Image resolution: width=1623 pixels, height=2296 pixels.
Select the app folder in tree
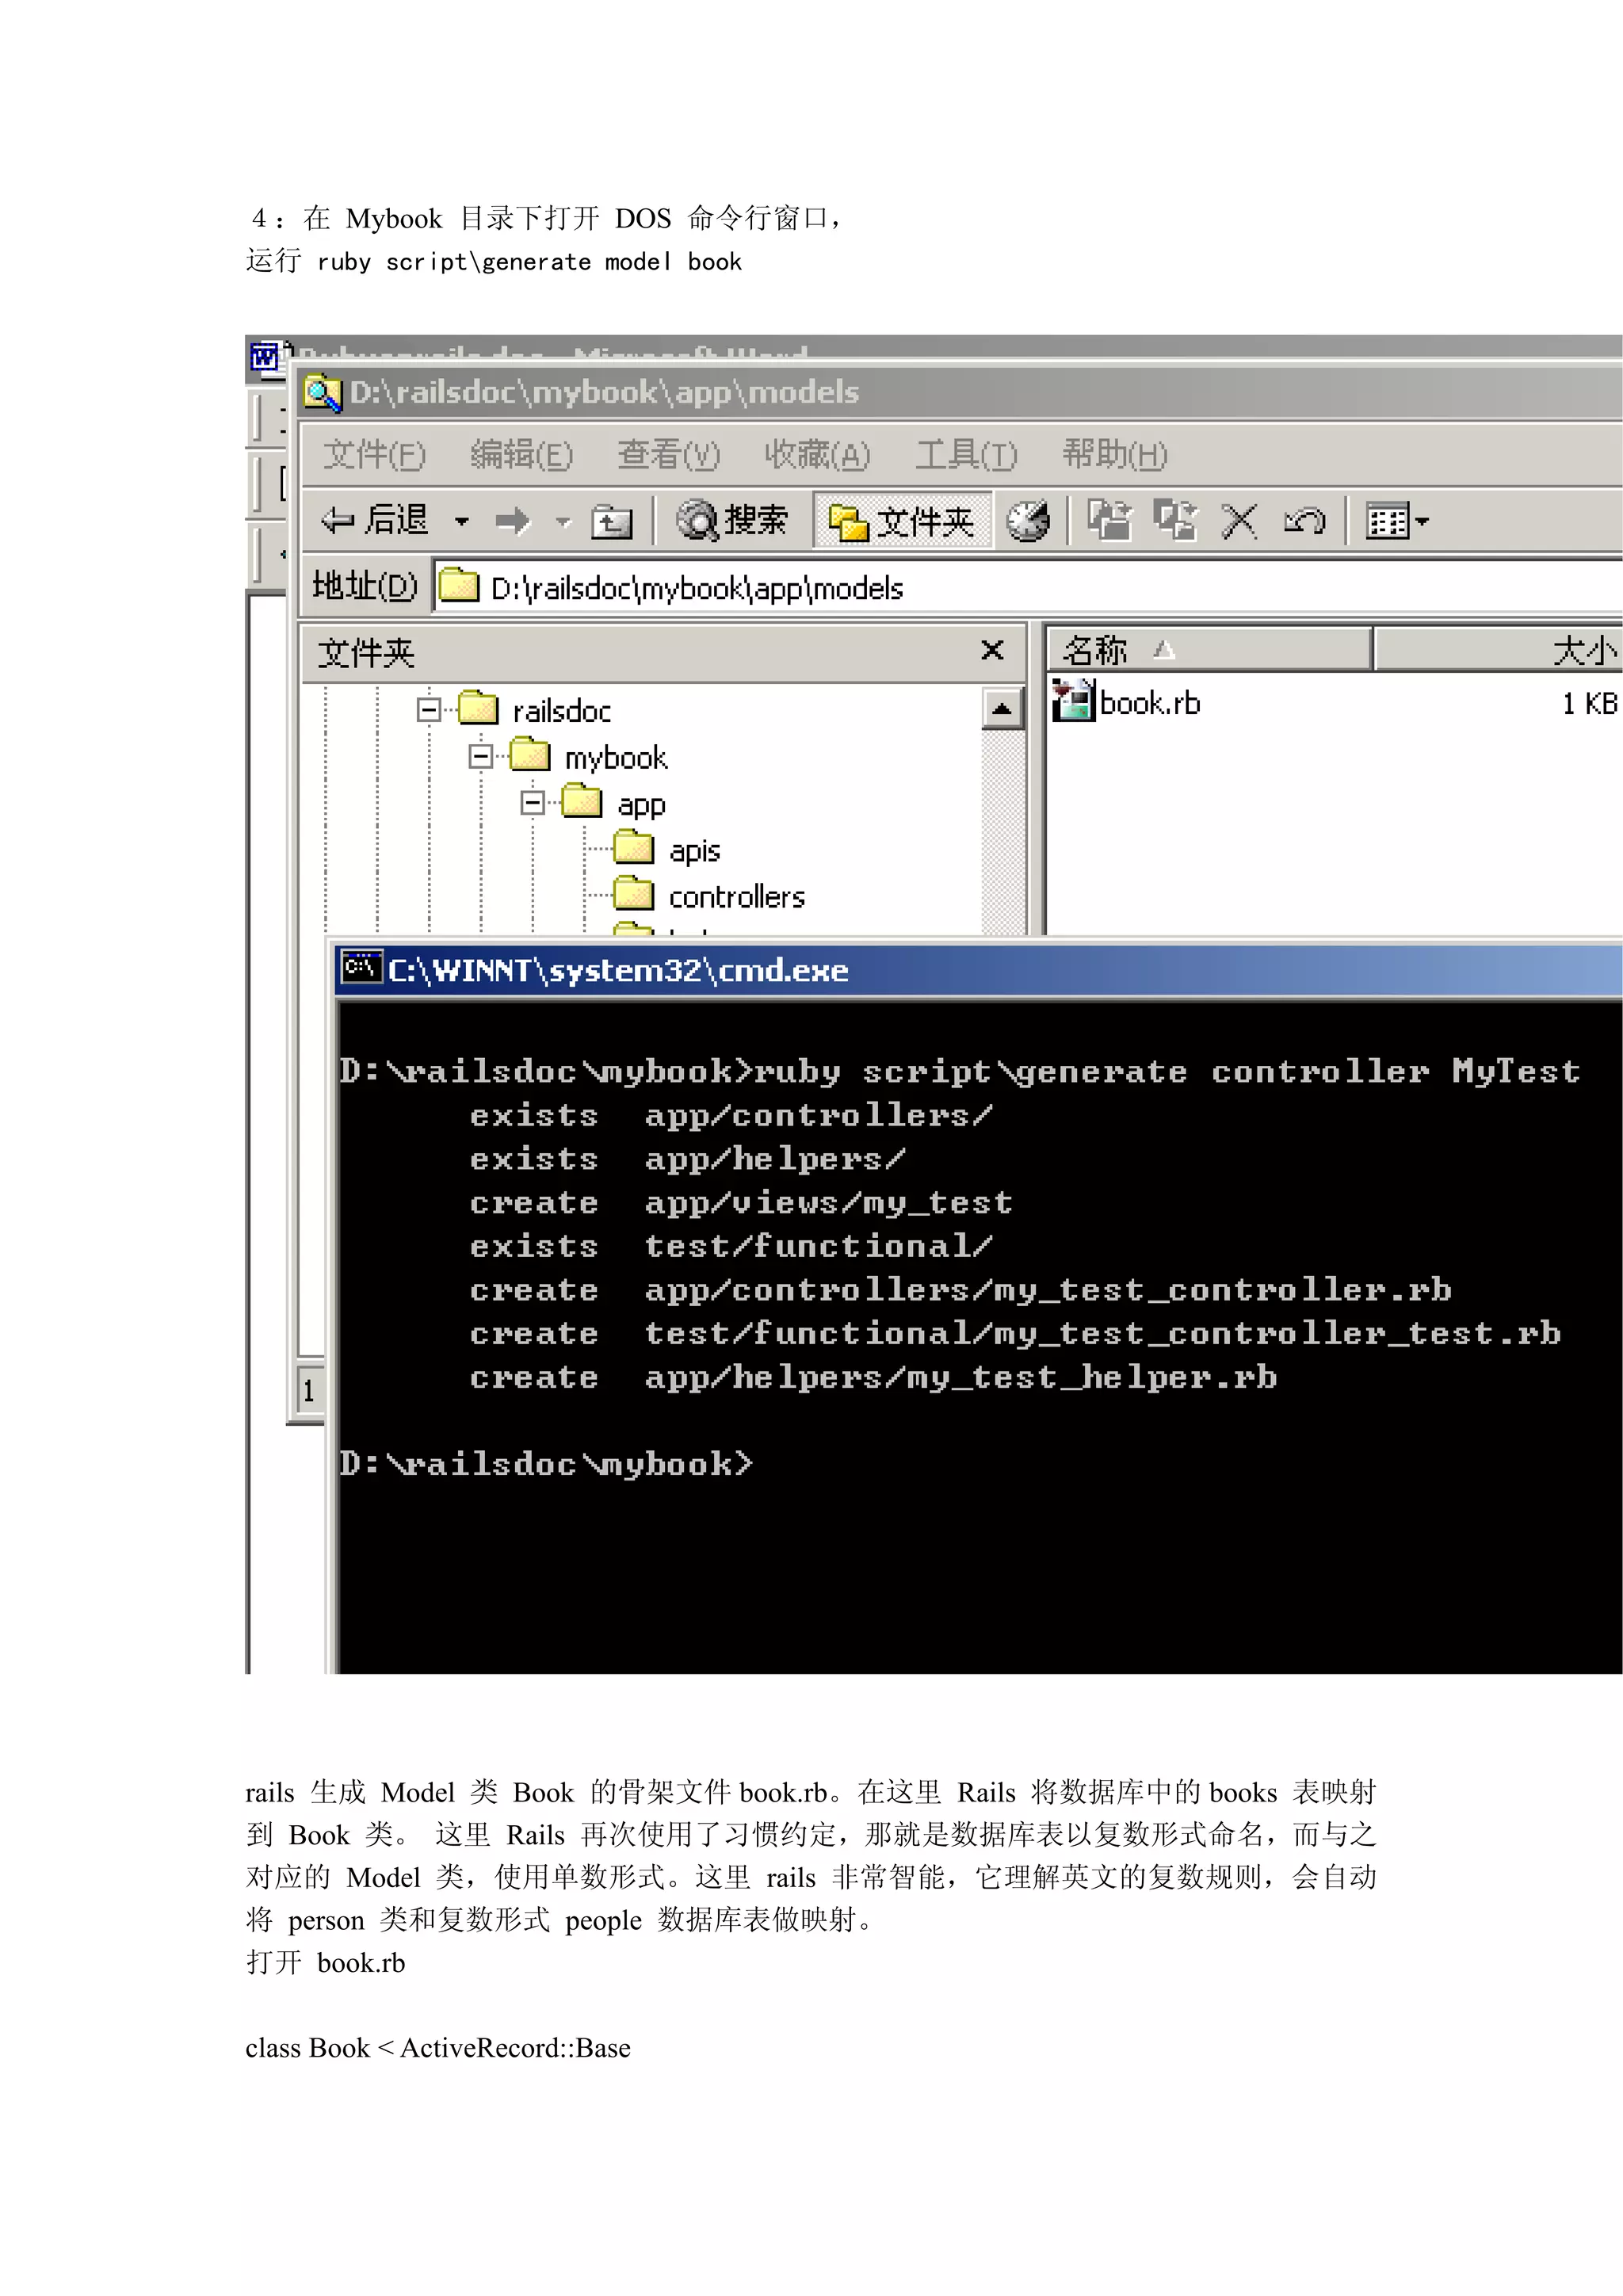(x=641, y=805)
